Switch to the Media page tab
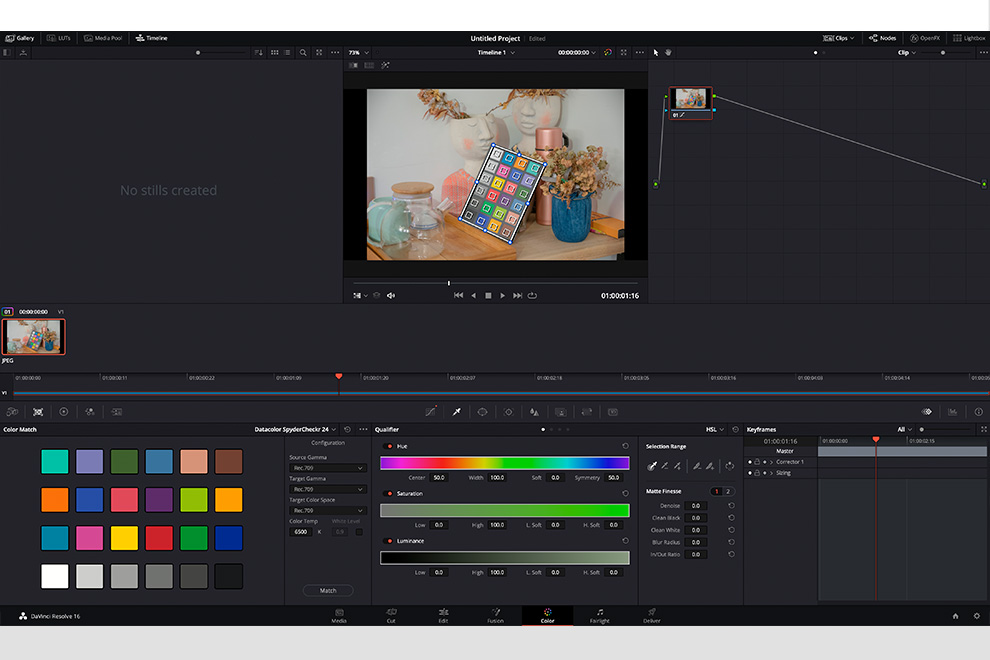990x660 pixels. (339, 616)
